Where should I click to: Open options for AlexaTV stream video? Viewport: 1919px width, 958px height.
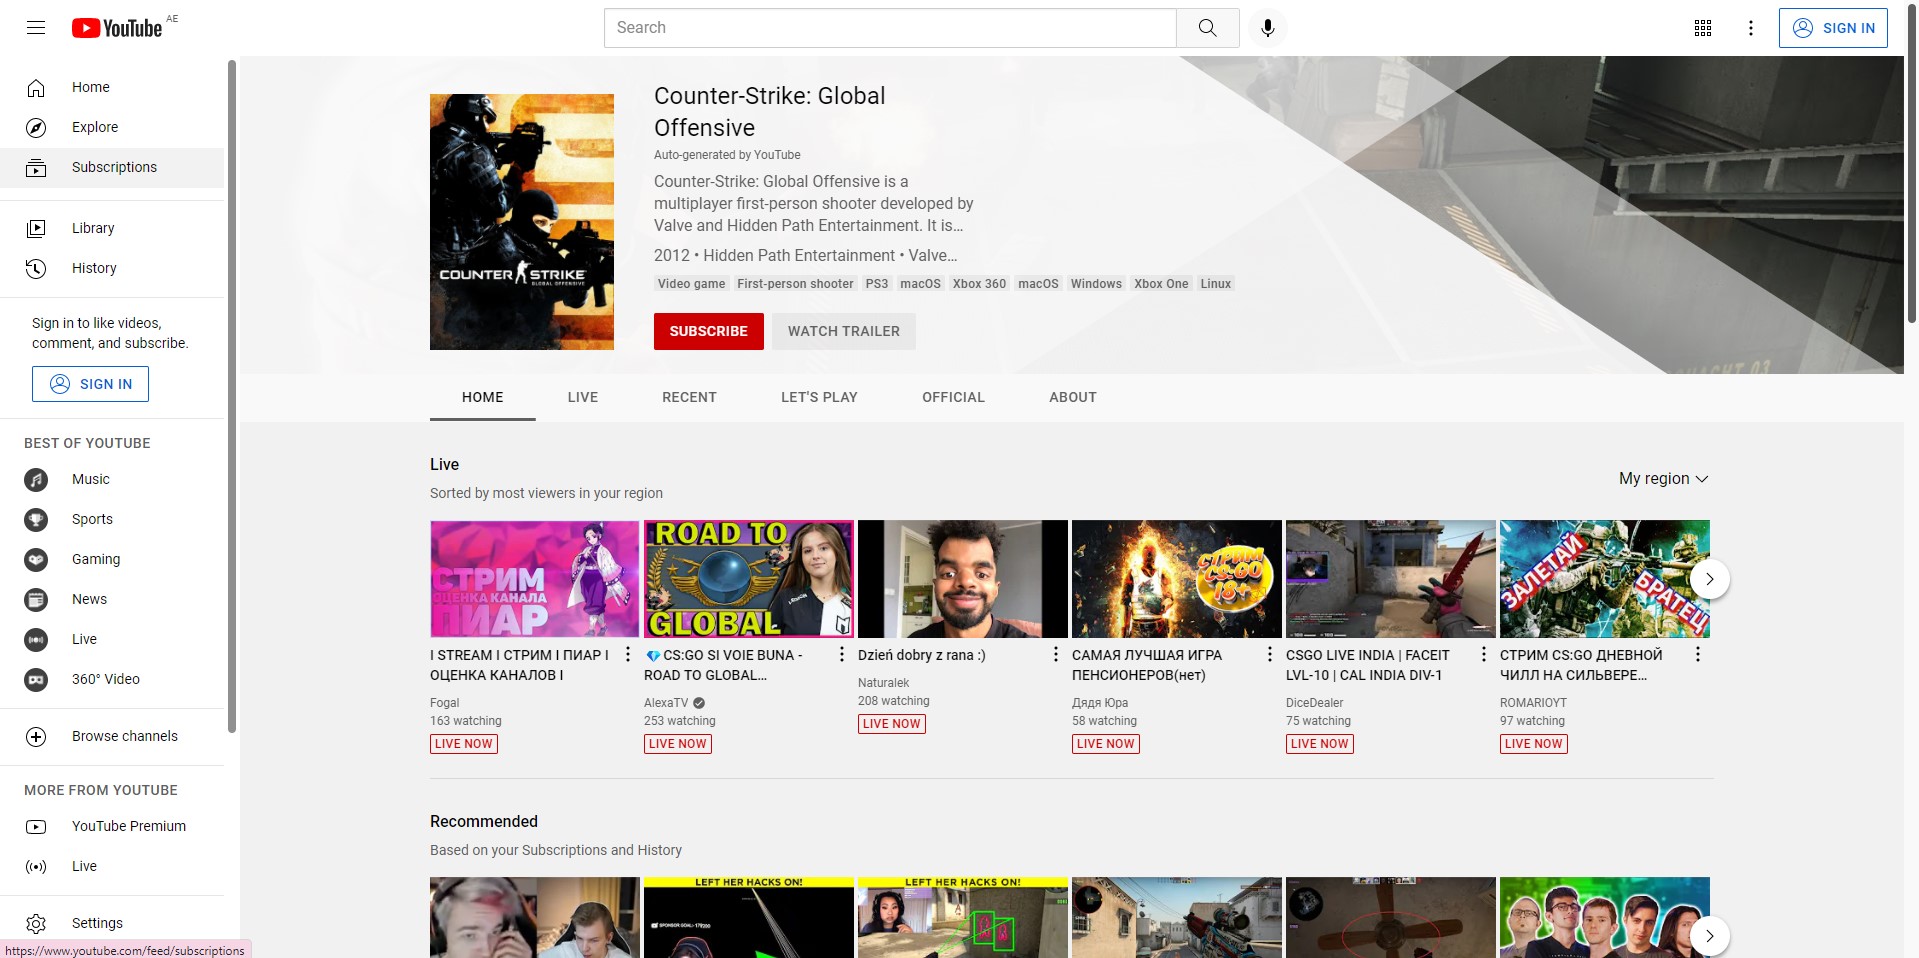(x=842, y=654)
